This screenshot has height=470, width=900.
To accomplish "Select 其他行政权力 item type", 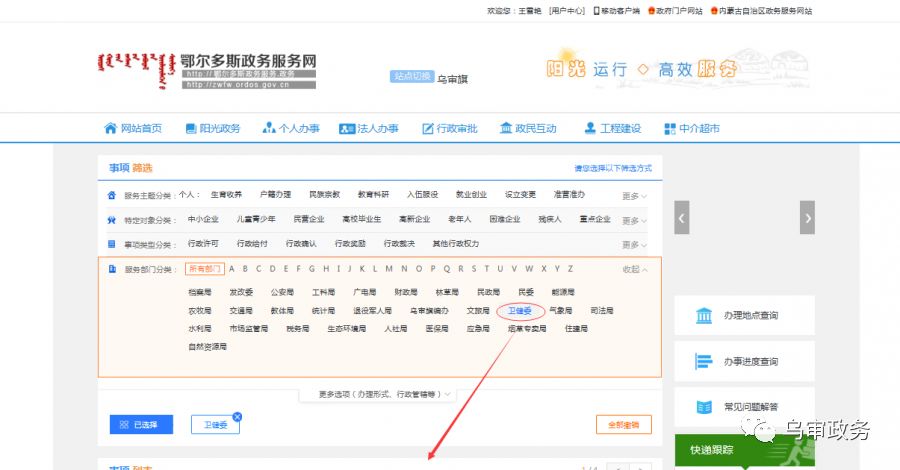I will (456, 243).
